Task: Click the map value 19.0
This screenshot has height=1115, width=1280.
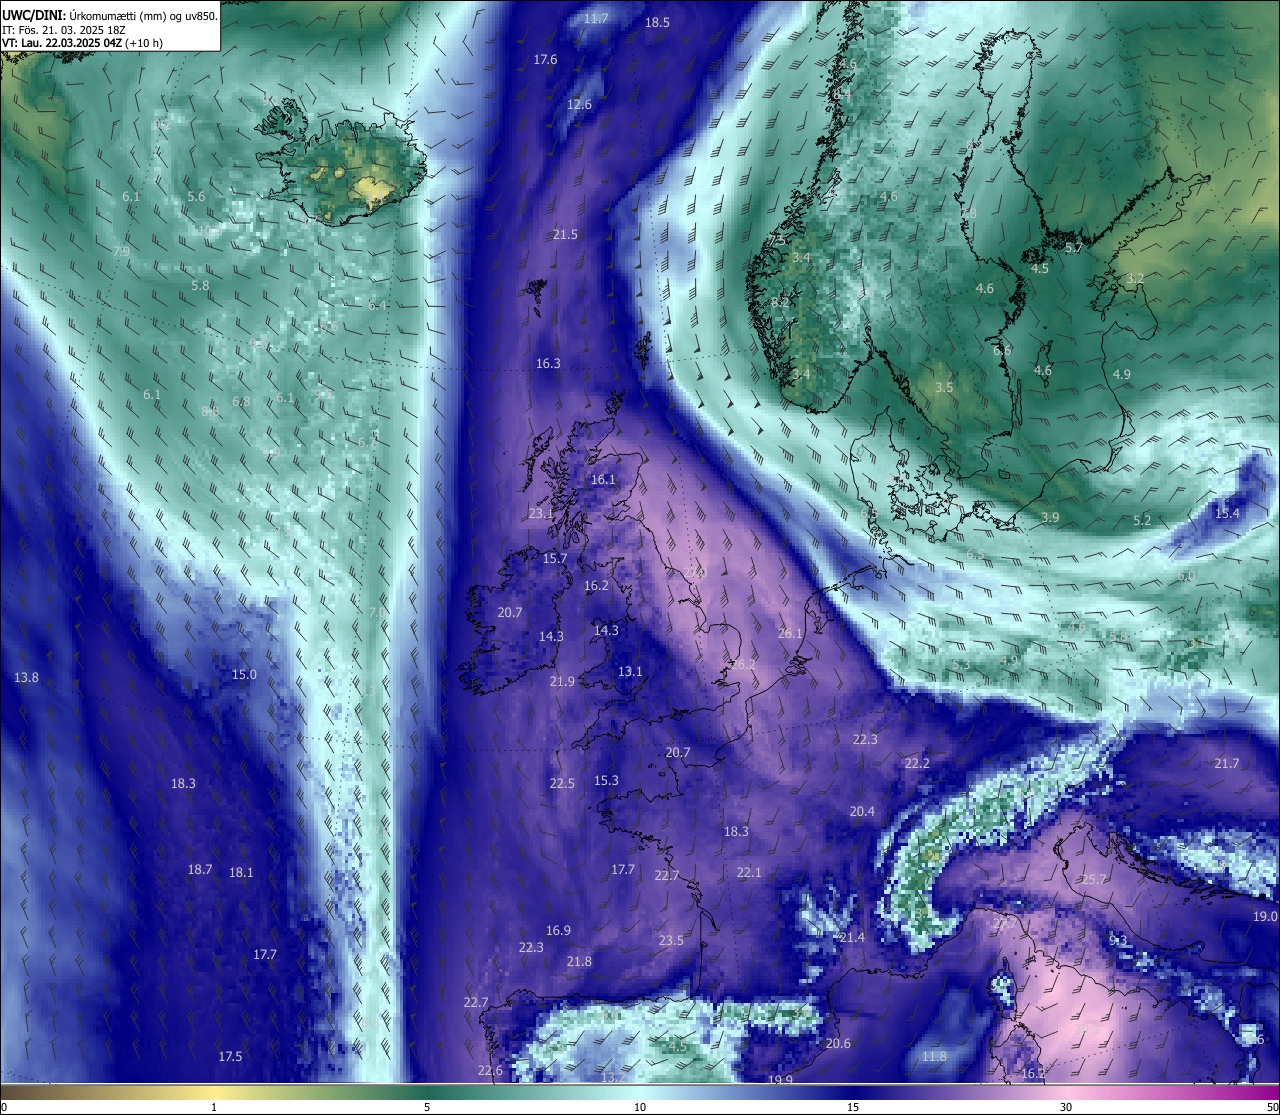Action: [1265, 916]
